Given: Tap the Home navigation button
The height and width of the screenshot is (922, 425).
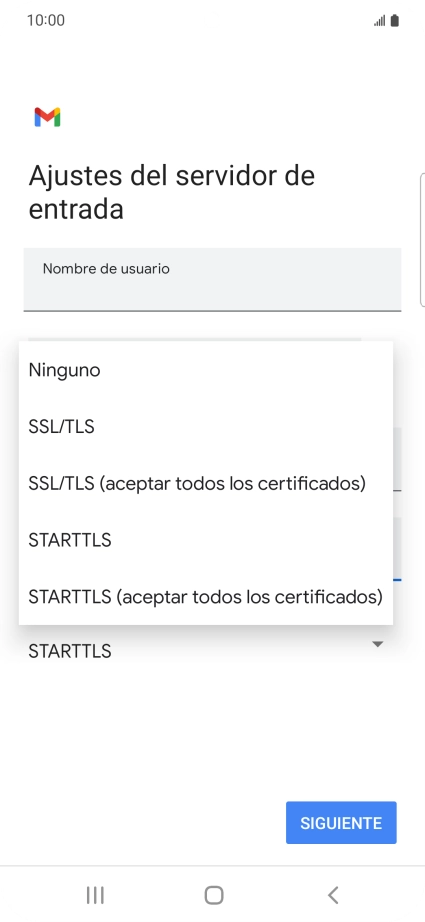Looking at the screenshot, I should [214, 895].
